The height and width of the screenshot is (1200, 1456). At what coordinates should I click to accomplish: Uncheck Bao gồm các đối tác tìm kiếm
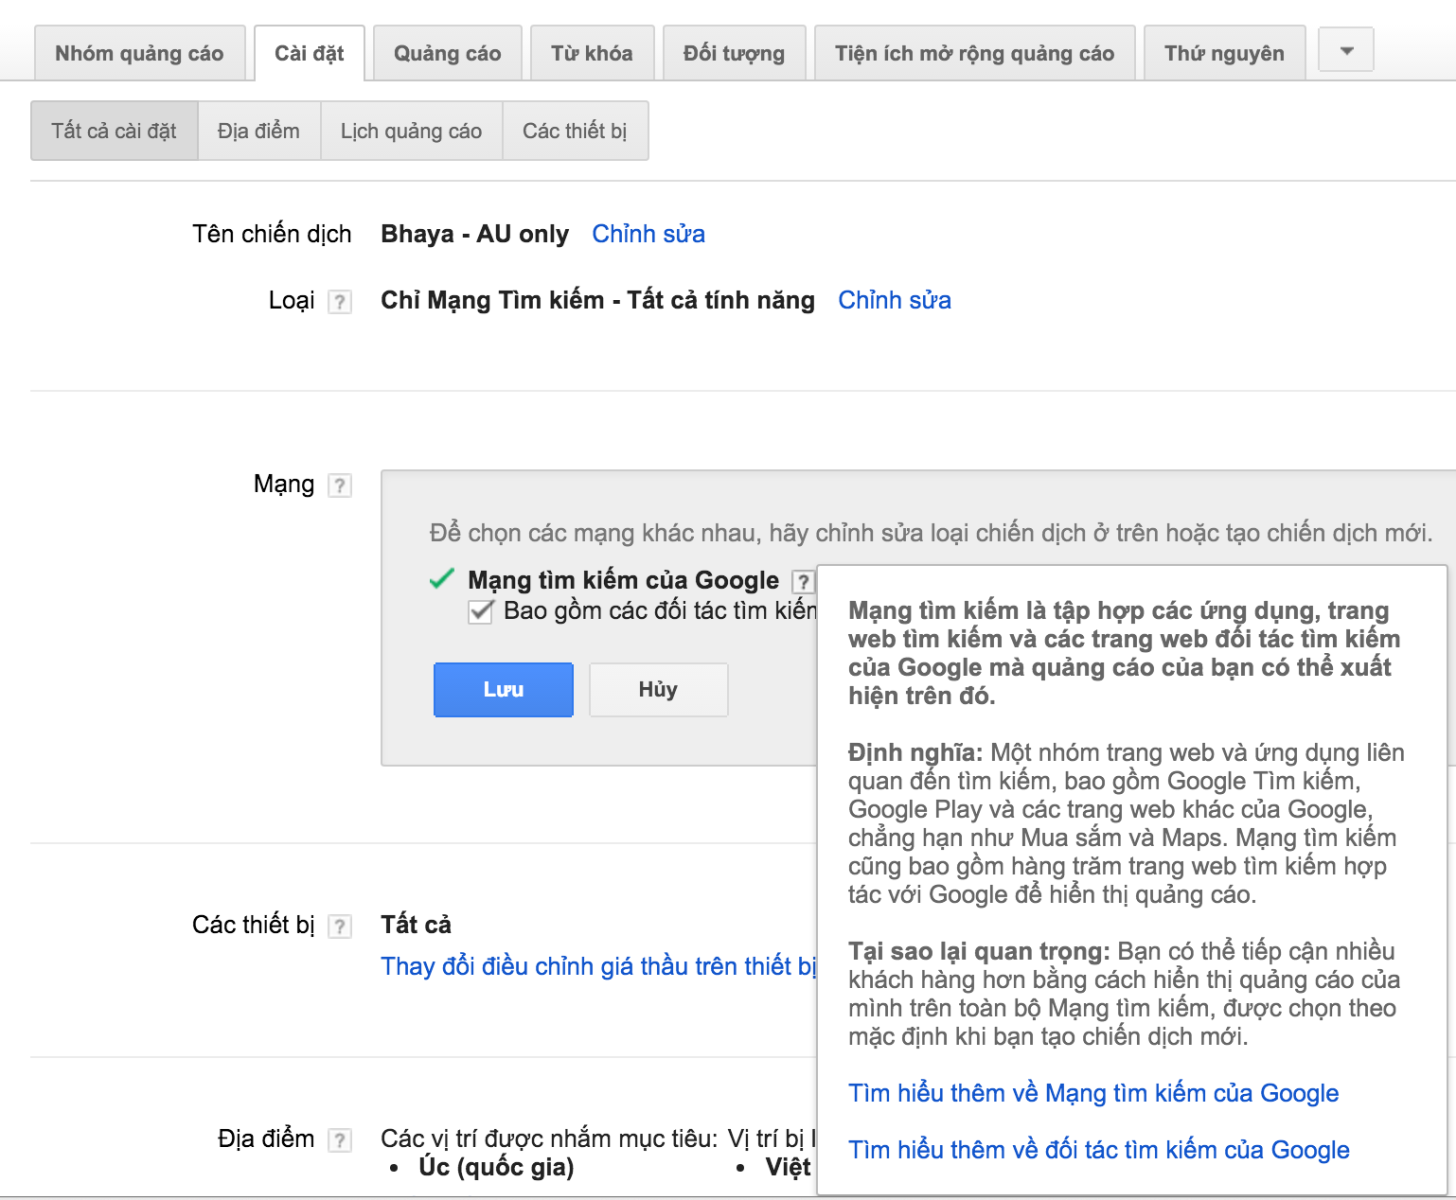coord(480,611)
